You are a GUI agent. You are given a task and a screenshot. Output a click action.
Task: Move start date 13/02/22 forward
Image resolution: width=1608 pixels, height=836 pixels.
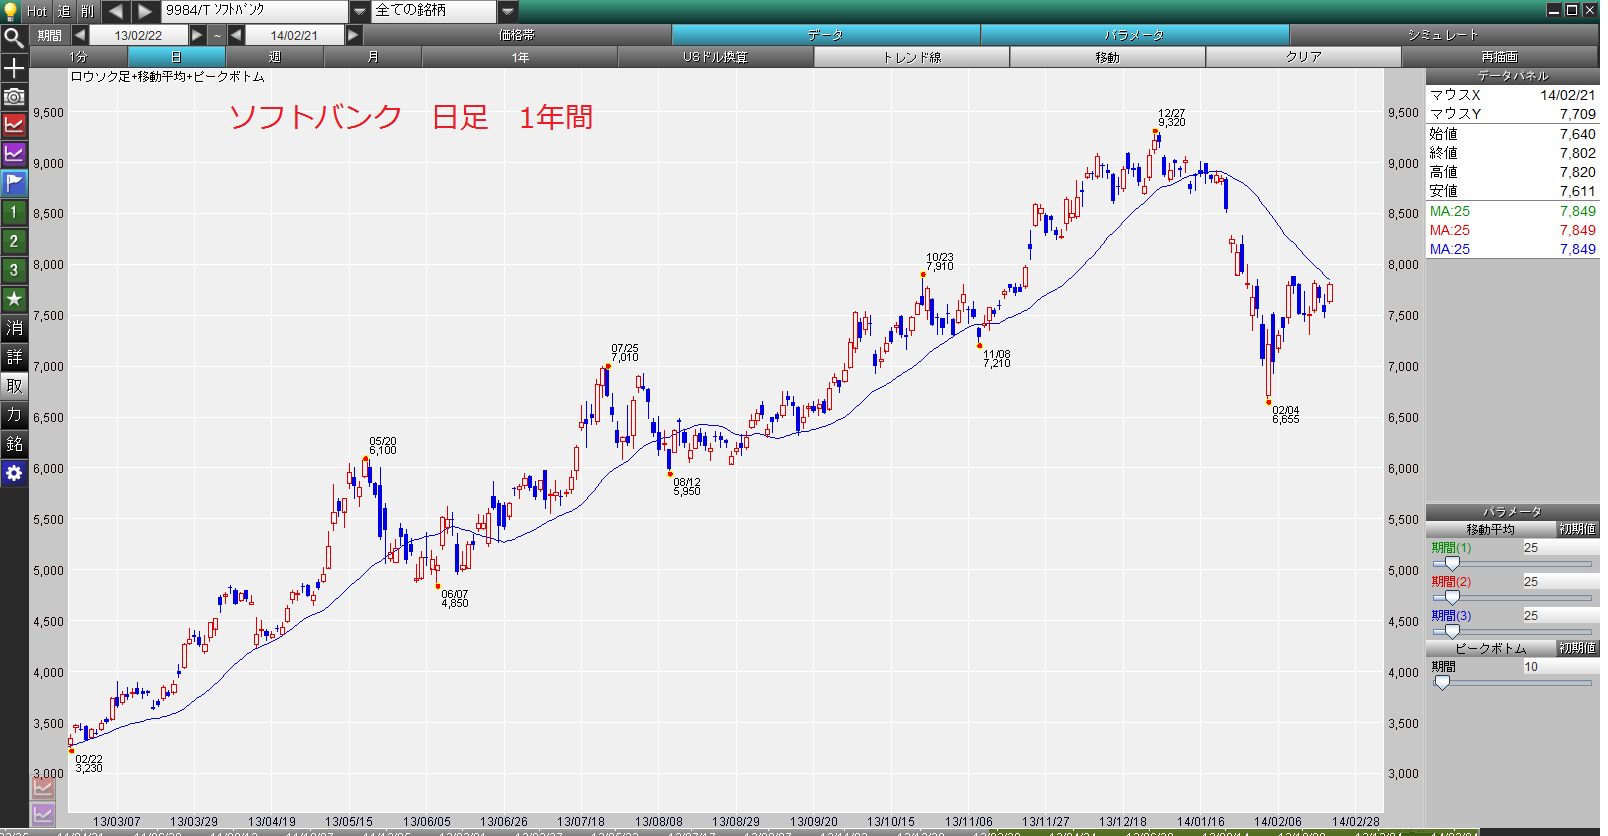(197, 35)
